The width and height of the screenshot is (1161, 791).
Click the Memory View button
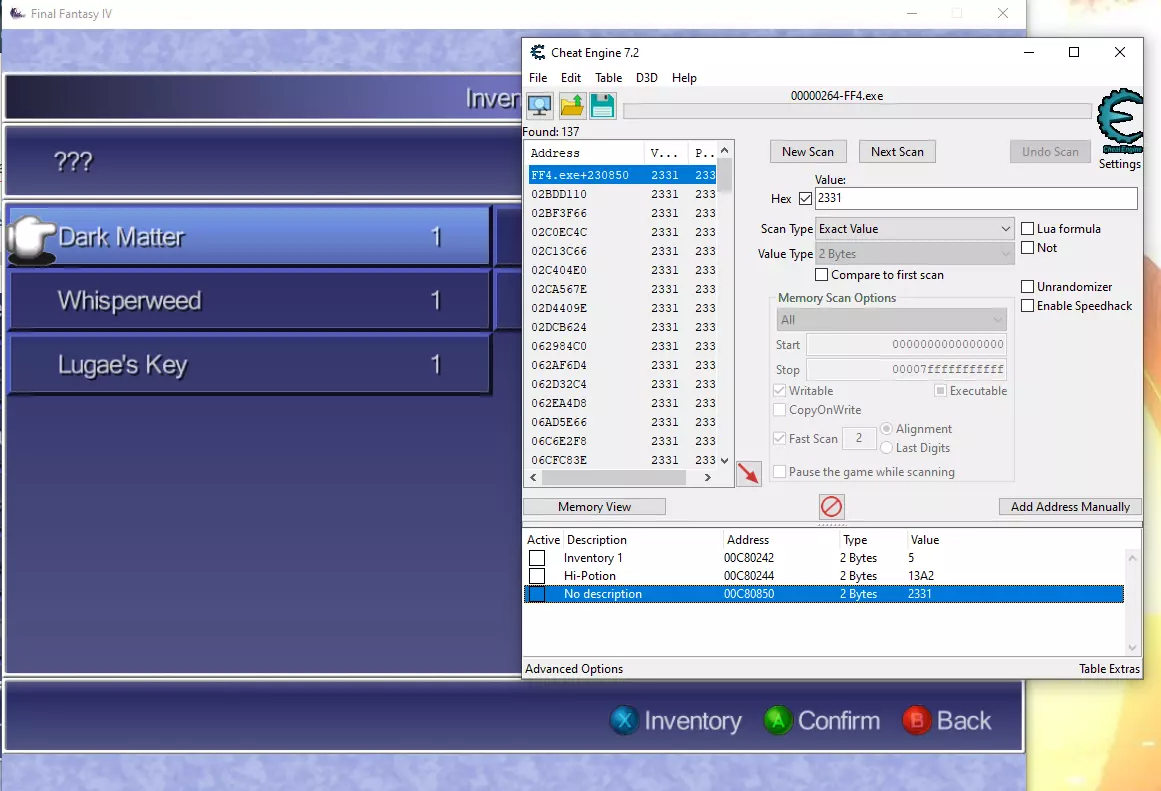coord(594,507)
